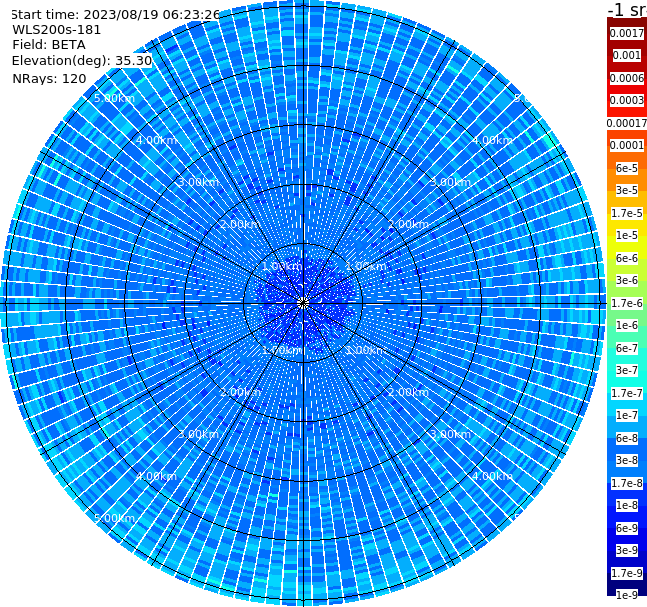
Task: Click the NRays: 120 label
Action: (49, 78)
